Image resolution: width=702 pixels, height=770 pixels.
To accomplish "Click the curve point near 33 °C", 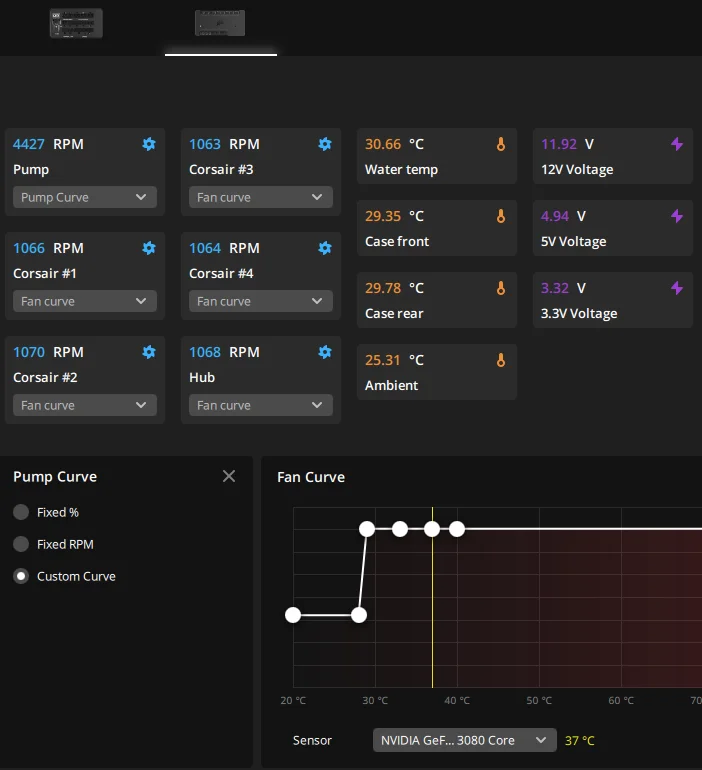I will (400, 529).
